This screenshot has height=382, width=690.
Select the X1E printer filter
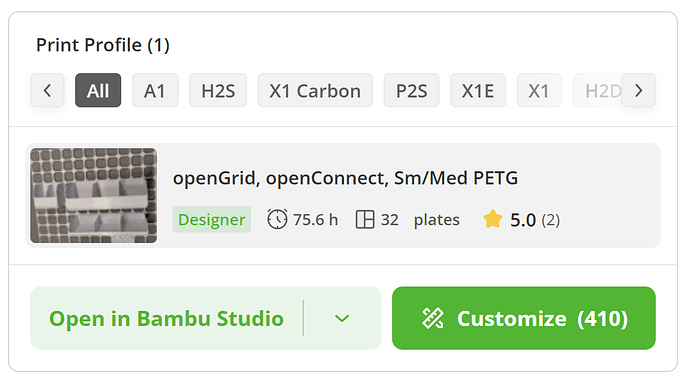pyautogui.click(x=478, y=90)
